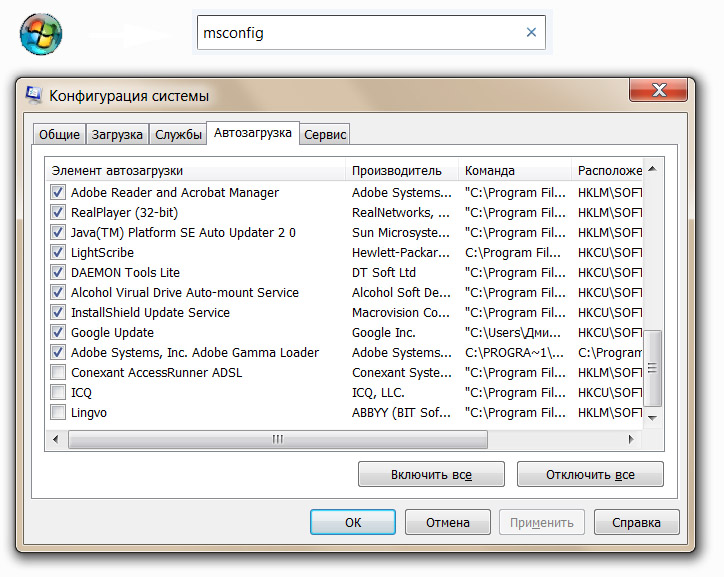This screenshot has width=724, height=577.
Task: Click the Отключить все button
Action: 590,474
